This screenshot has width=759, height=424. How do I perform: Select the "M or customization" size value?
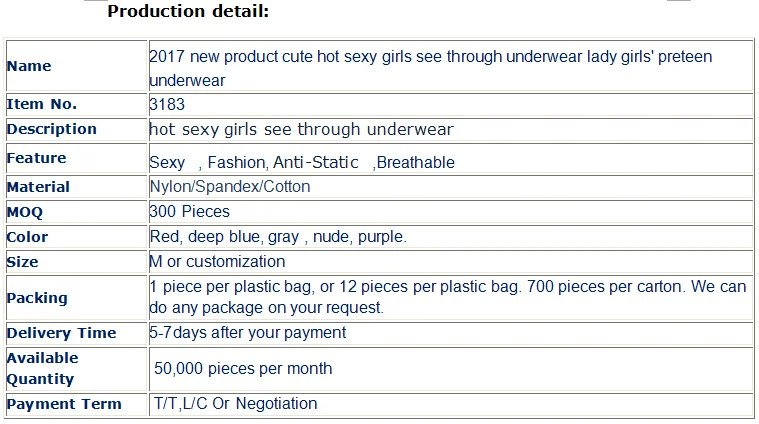(x=217, y=262)
